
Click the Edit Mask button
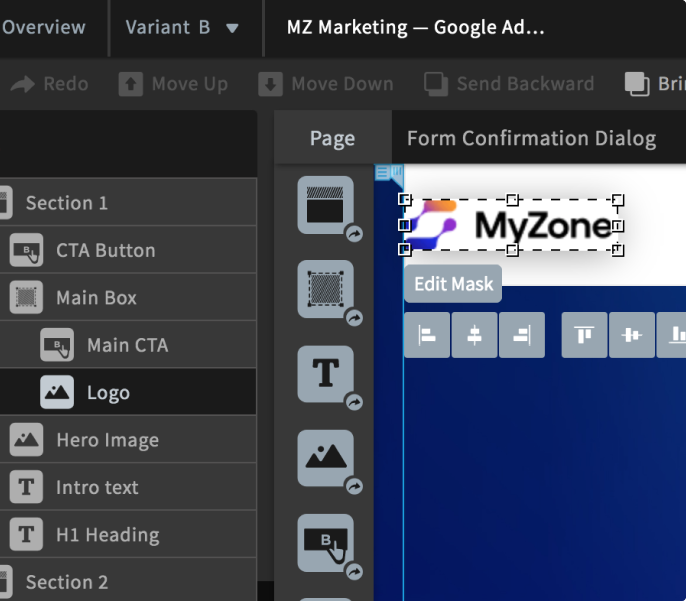[x=453, y=284]
